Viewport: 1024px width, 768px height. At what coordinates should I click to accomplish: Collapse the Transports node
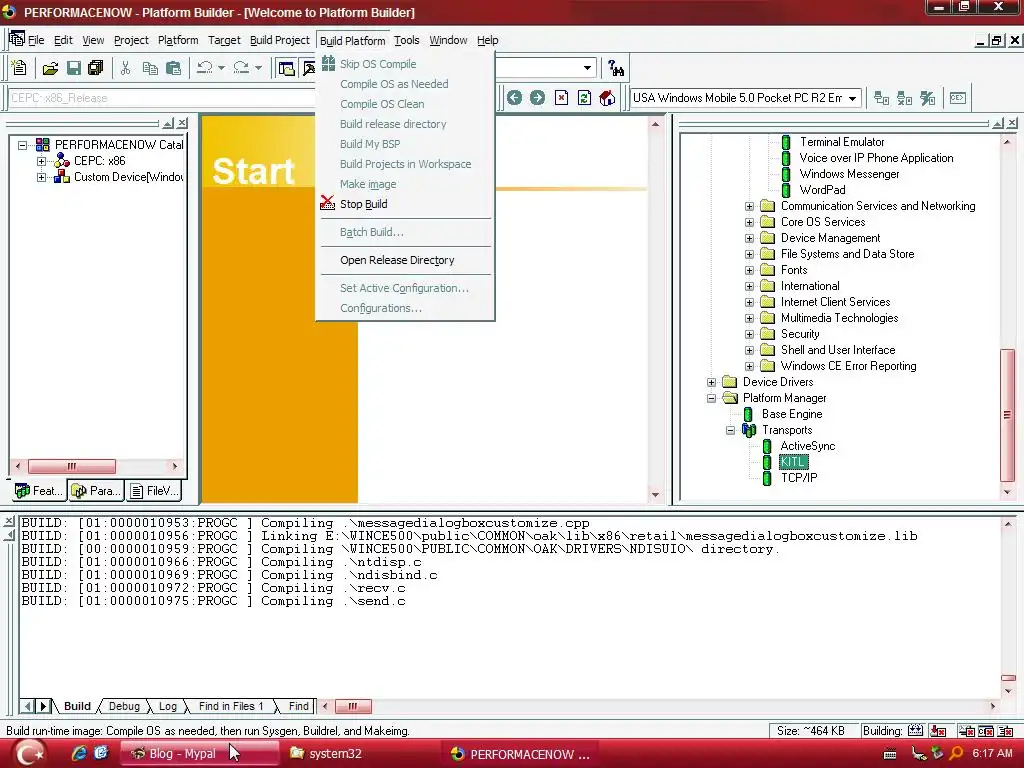[x=731, y=430]
